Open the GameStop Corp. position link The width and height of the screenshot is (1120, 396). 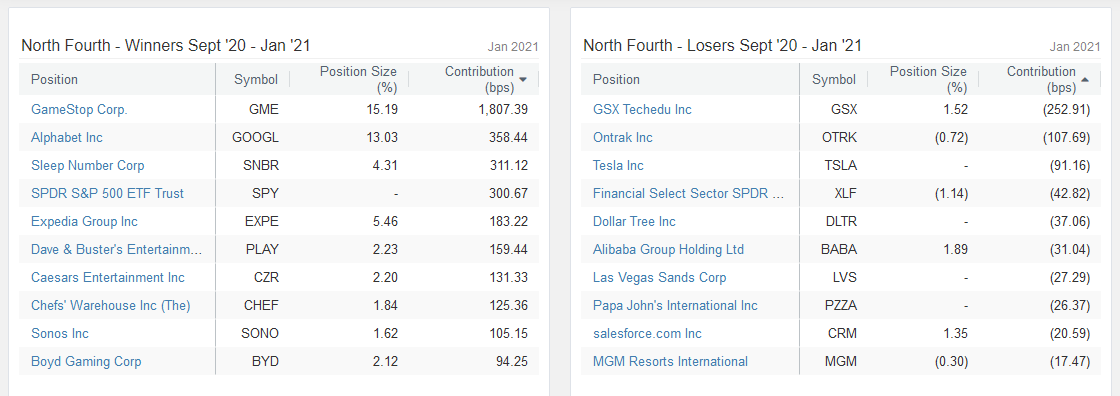[x=79, y=109]
